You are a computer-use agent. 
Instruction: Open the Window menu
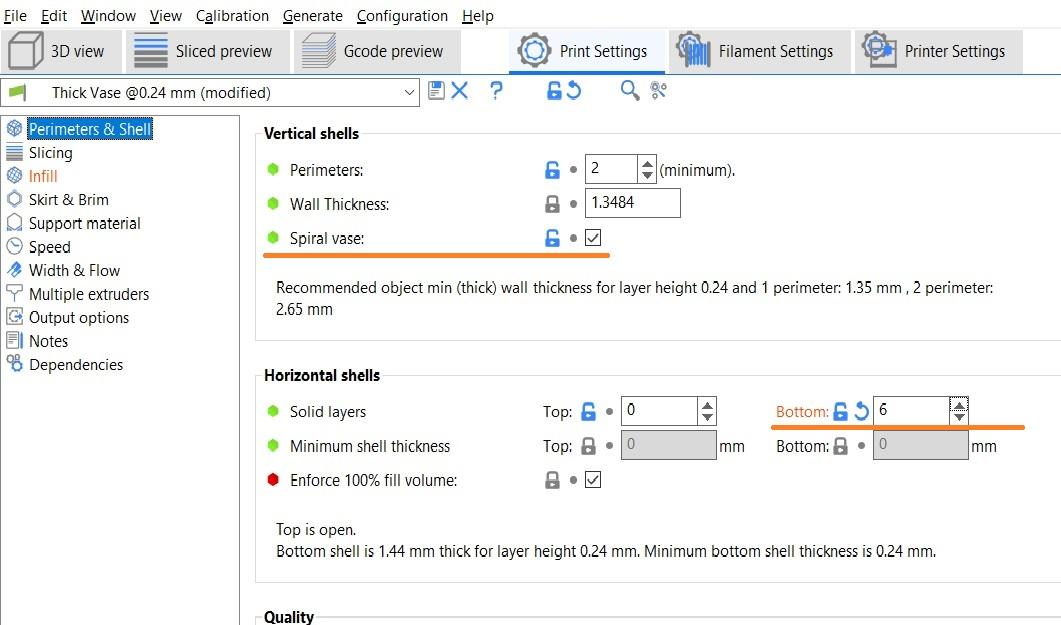[108, 16]
